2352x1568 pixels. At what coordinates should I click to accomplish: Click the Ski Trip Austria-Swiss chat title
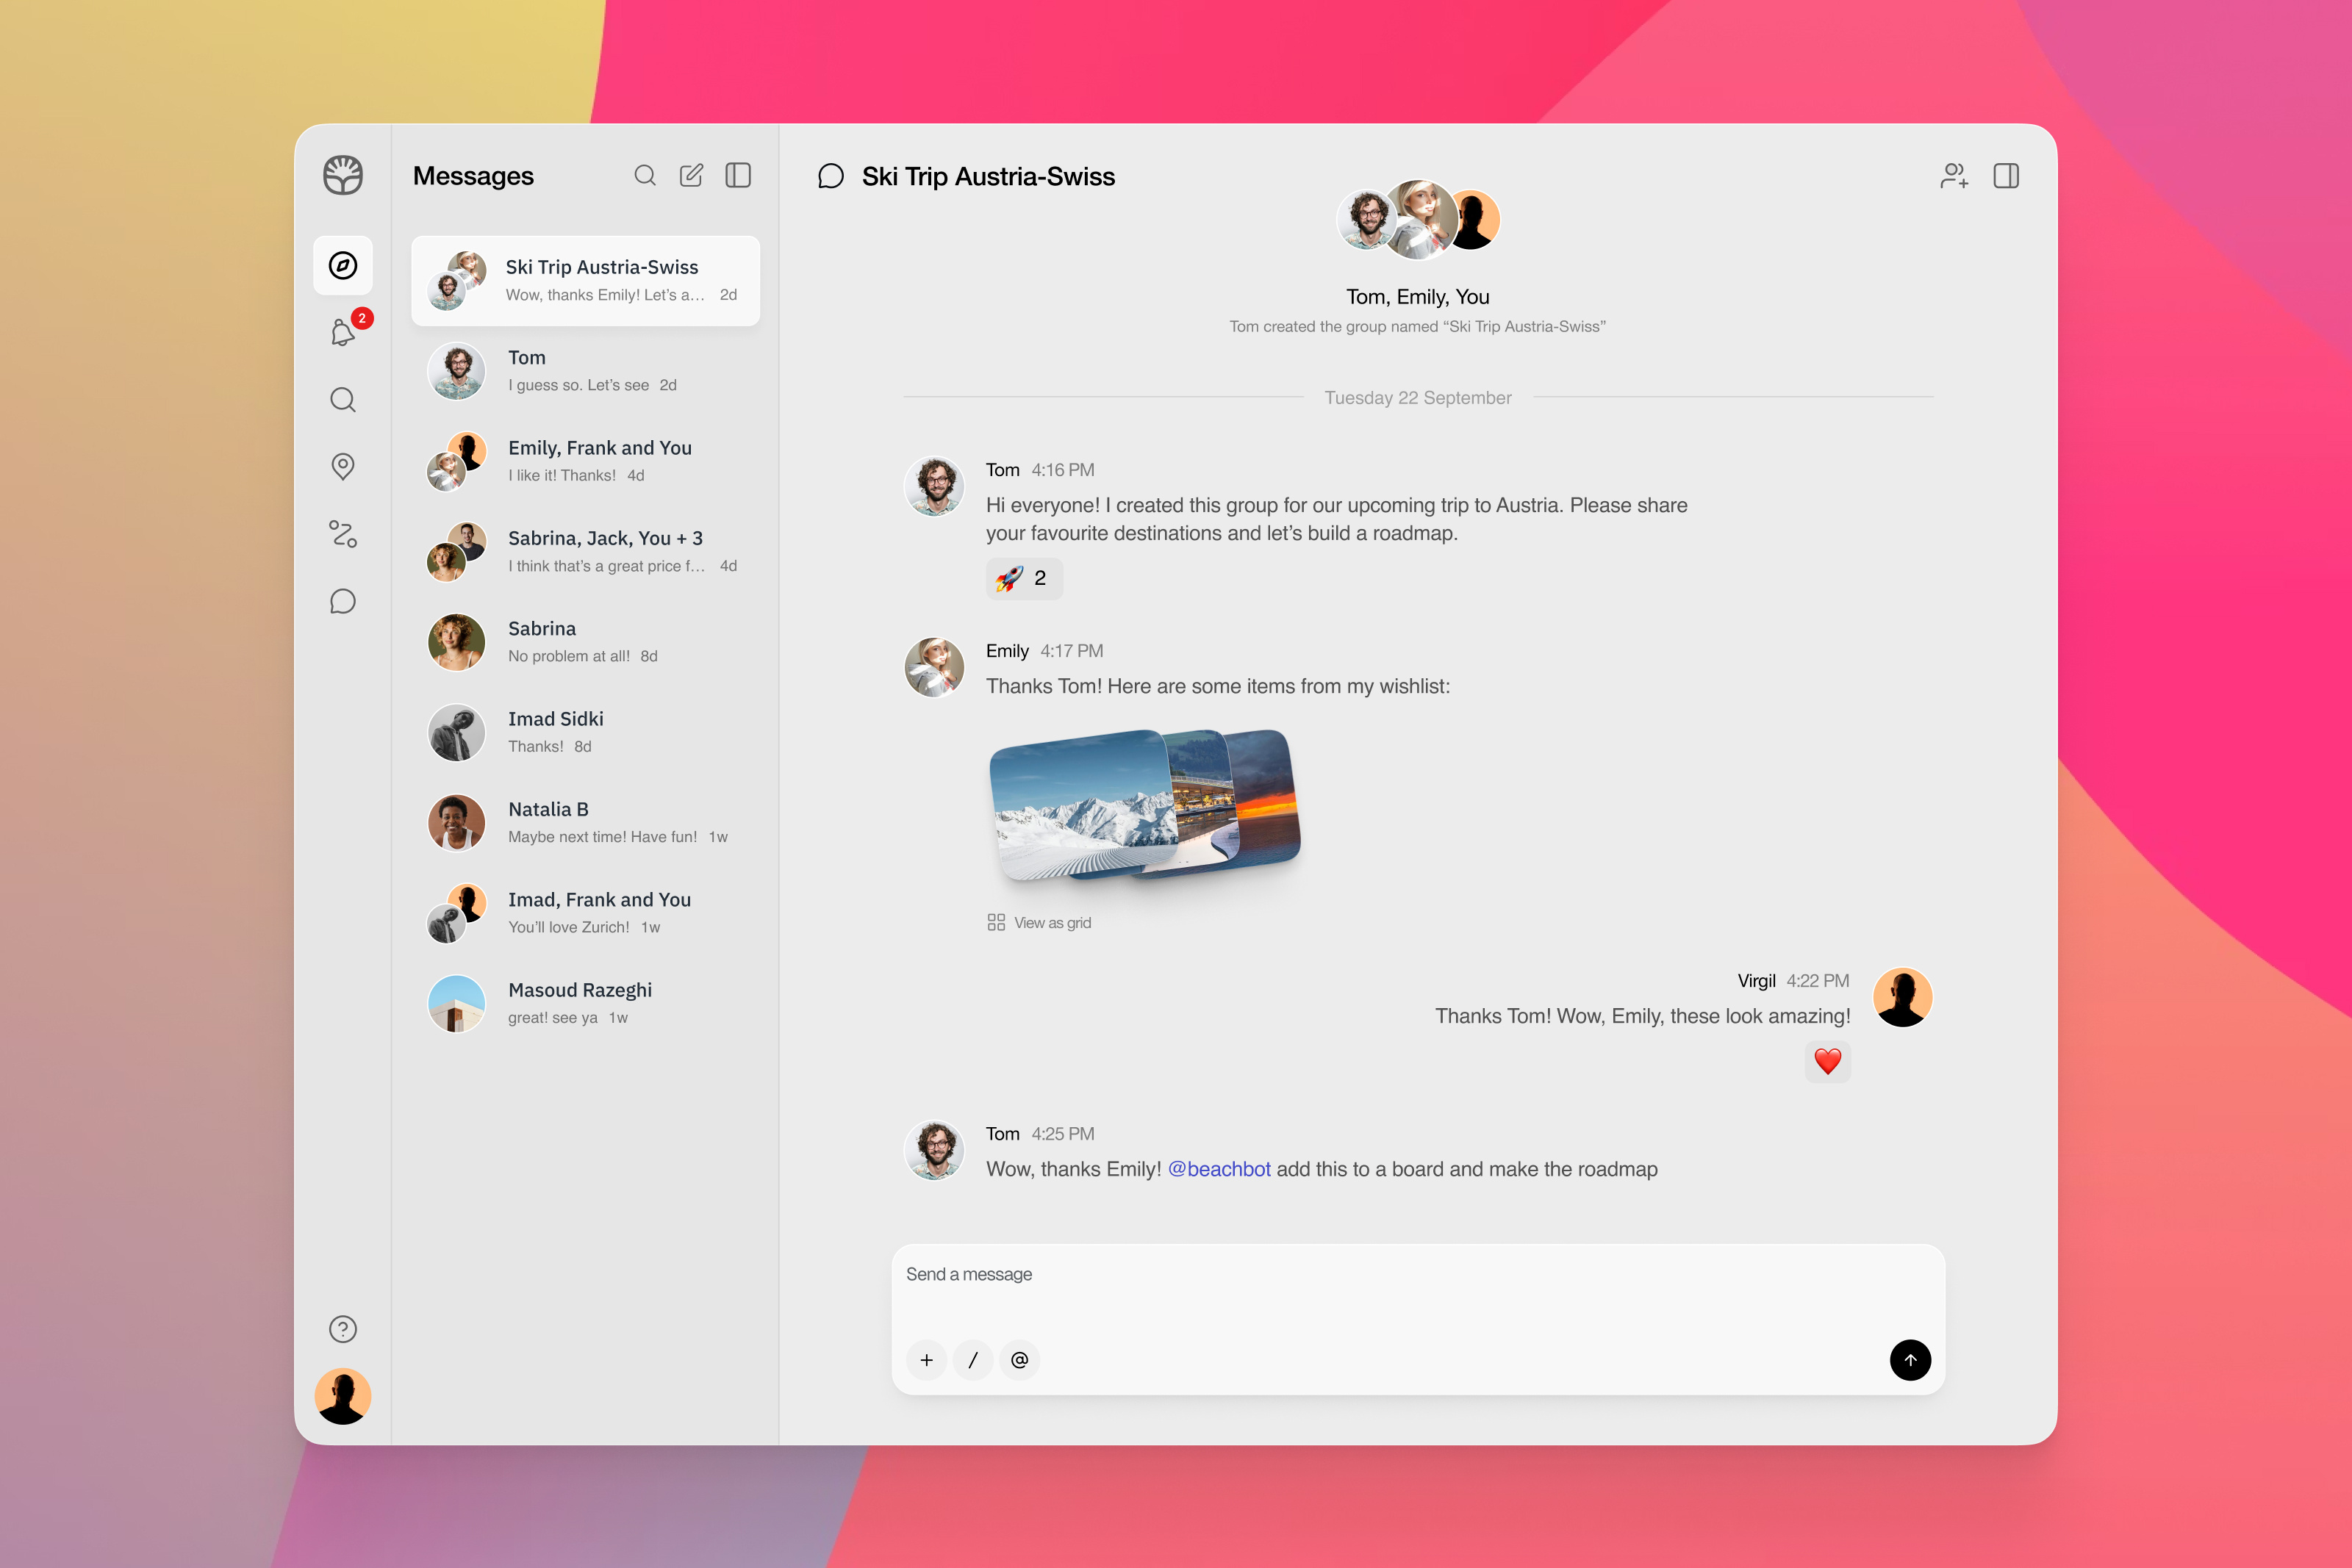(988, 177)
